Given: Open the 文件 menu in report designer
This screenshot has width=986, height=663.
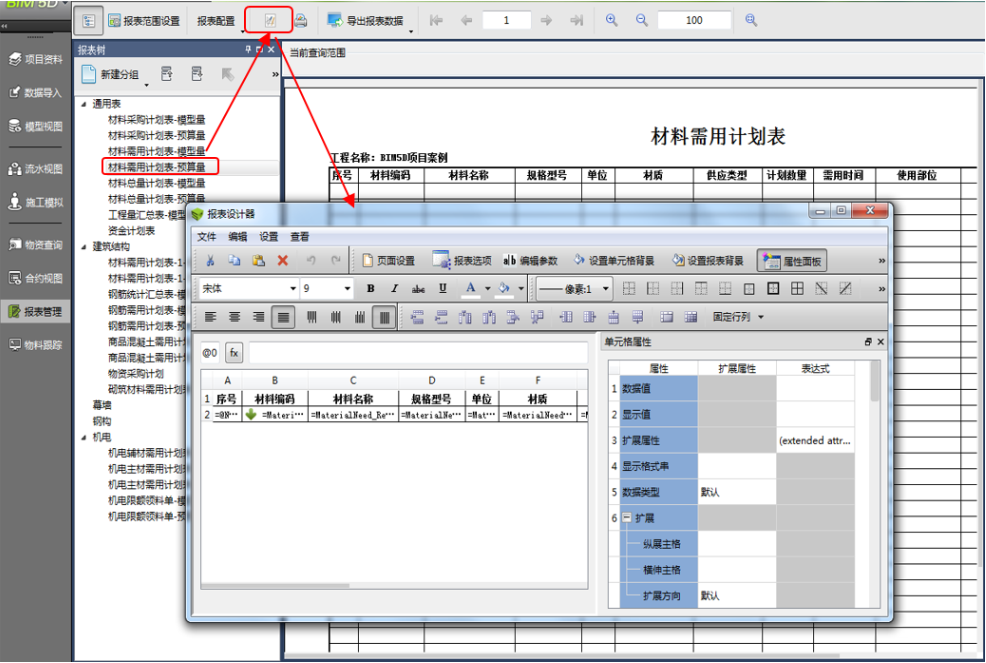Looking at the screenshot, I should (207, 237).
